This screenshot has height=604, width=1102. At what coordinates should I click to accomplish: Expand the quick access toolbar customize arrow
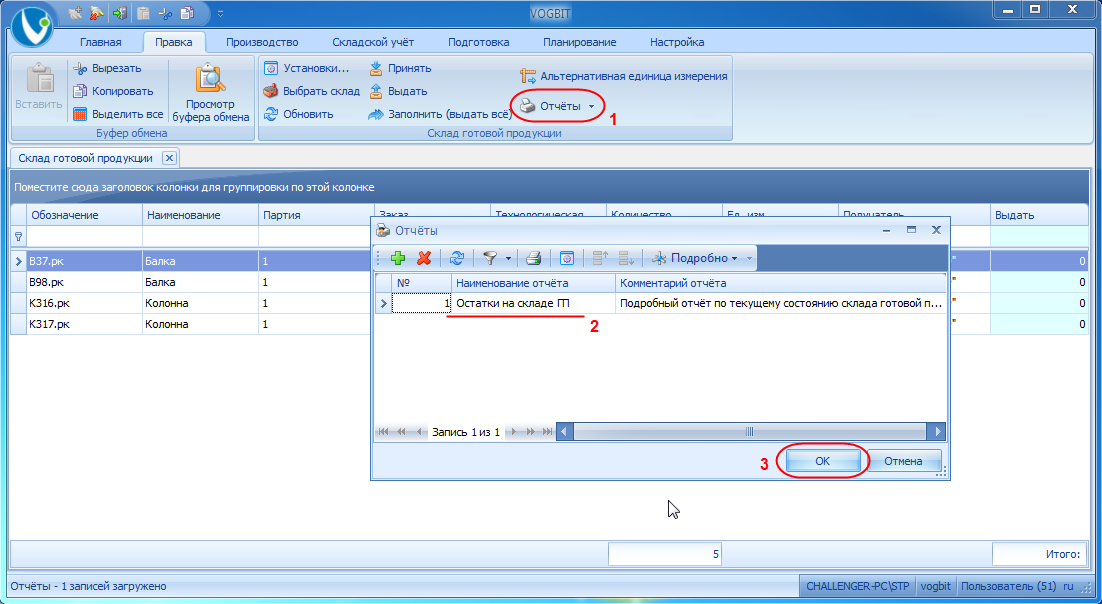pos(220,13)
